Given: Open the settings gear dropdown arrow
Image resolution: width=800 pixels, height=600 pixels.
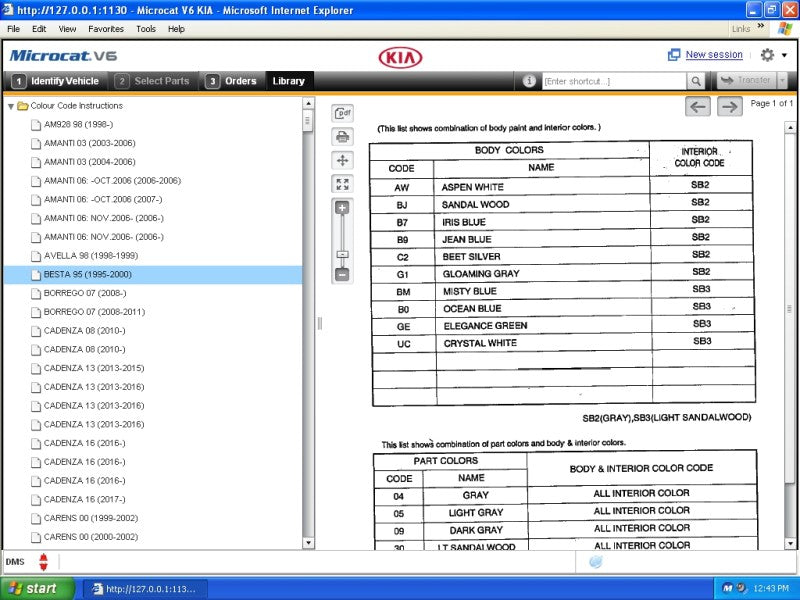Looking at the screenshot, I should [x=784, y=55].
